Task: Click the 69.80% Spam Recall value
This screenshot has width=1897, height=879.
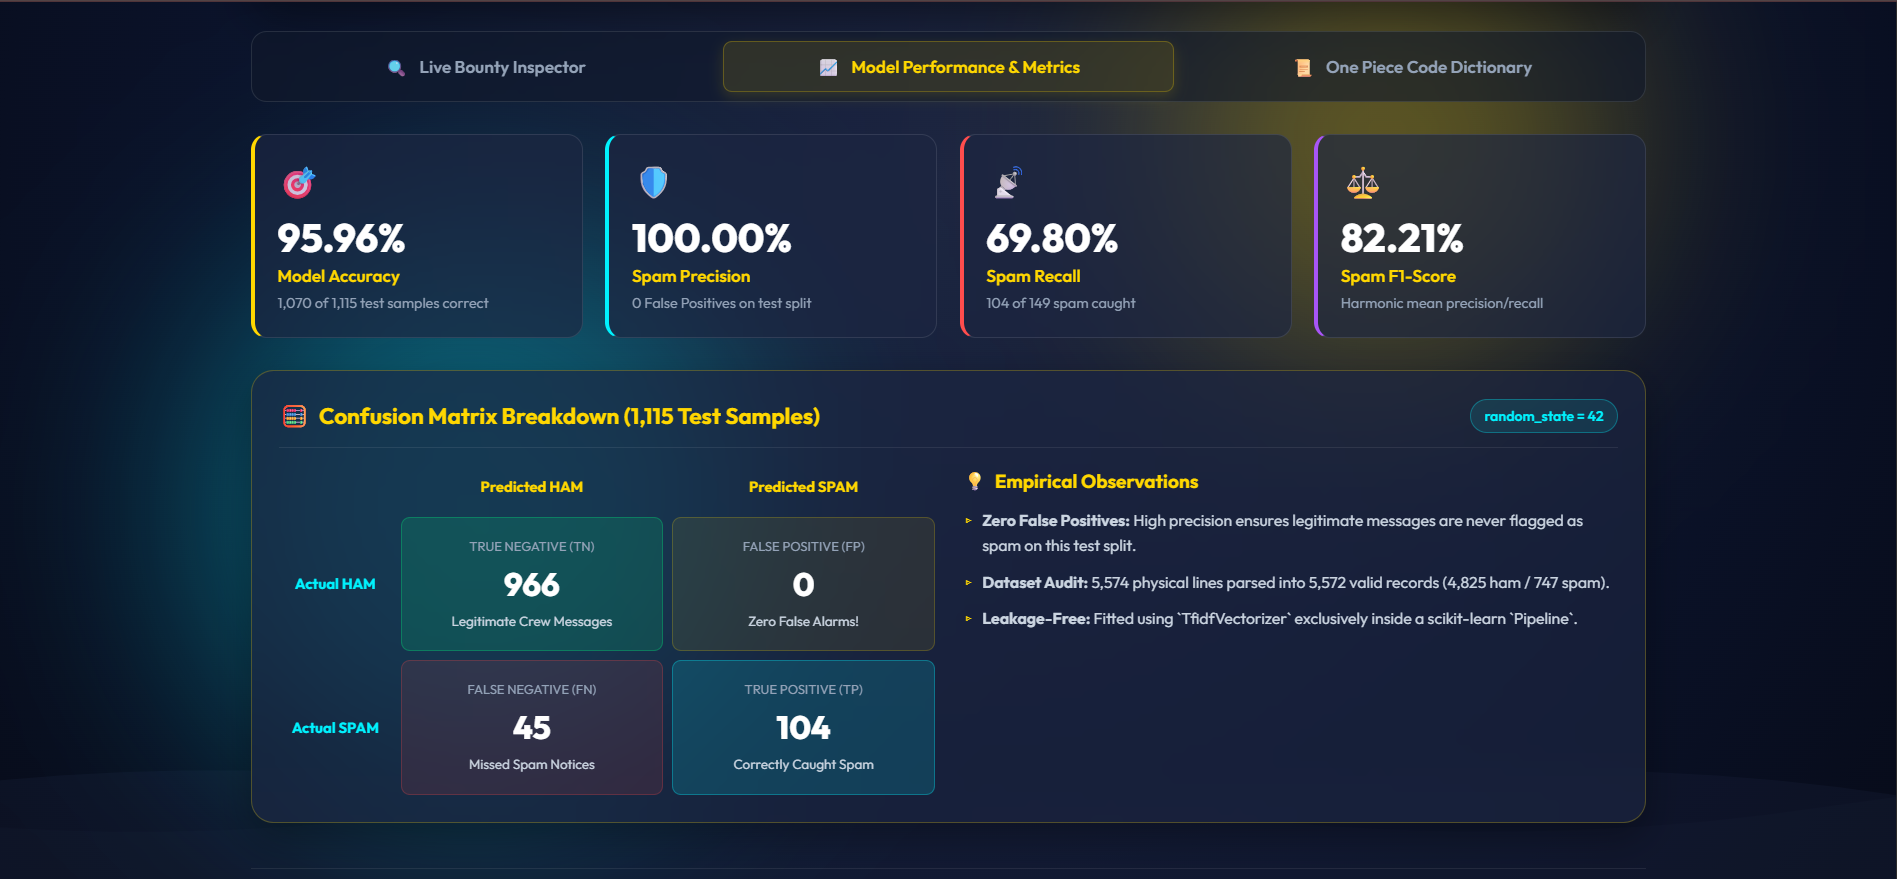Action: click(x=1052, y=239)
